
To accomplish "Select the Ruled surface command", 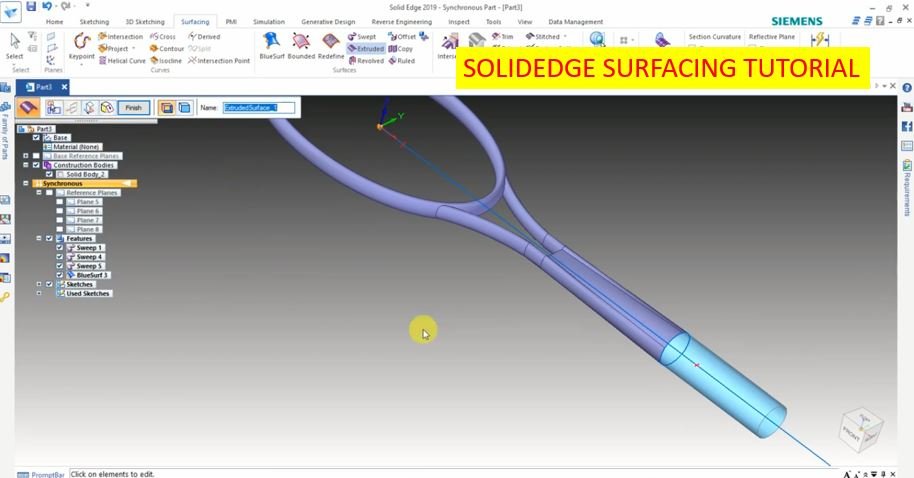I will tap(402, 61).
